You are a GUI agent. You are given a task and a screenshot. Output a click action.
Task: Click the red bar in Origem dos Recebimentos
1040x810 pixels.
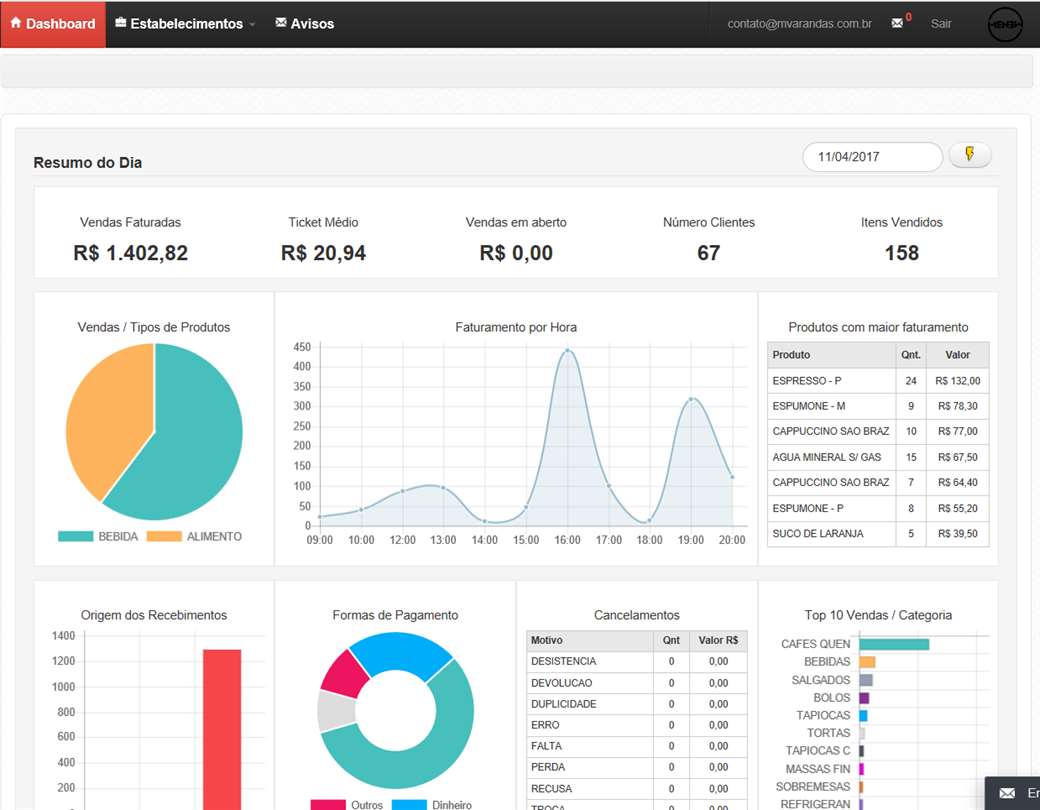tap(222, 729)
